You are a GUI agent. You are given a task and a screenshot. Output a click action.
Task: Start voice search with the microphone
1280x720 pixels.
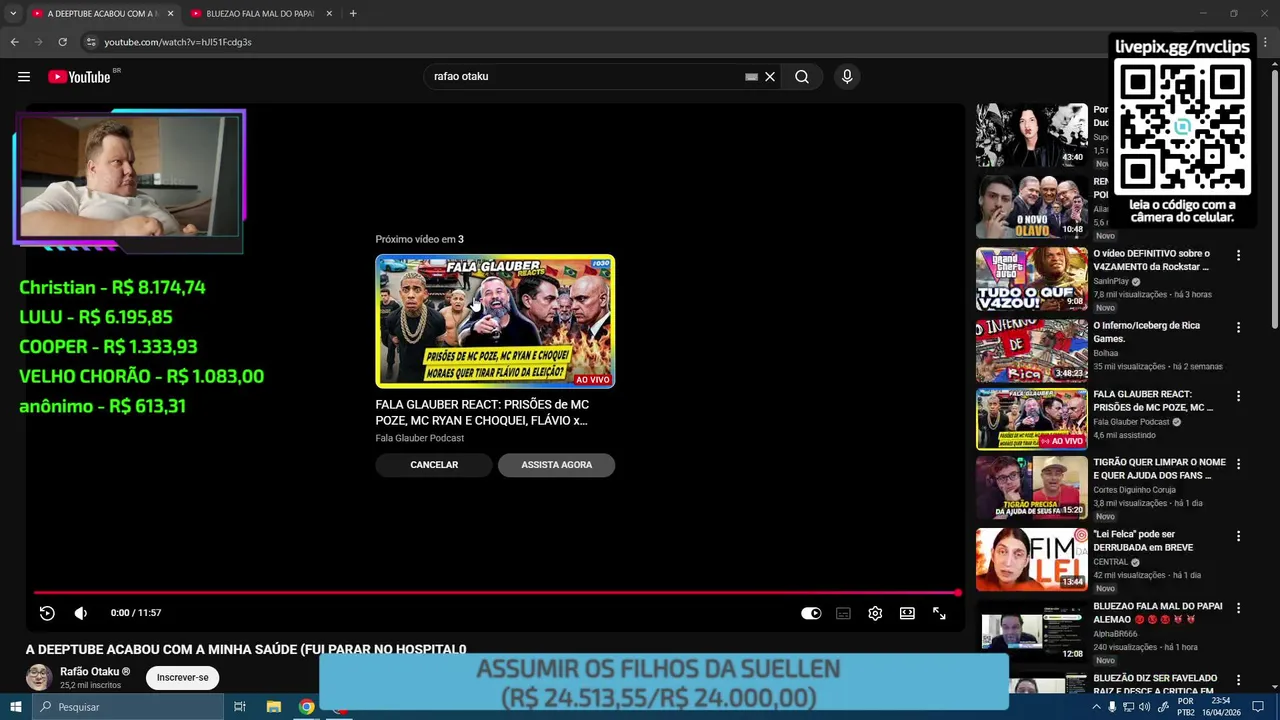[847, 77]
